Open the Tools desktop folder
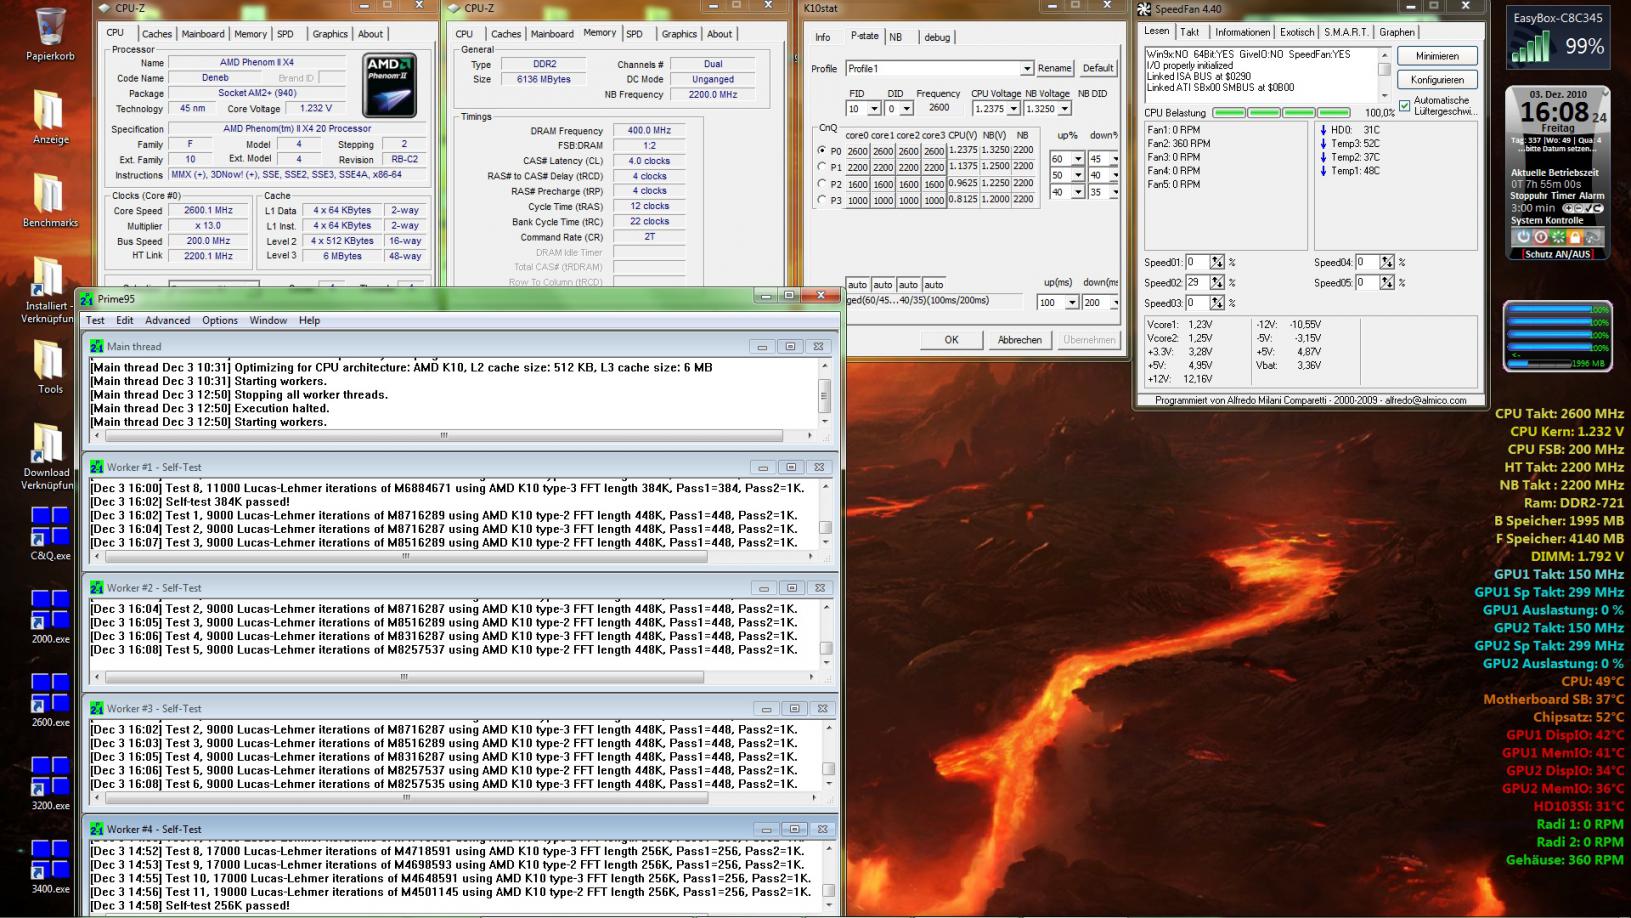Viewport: 1631px width, 918px height. (50, 360)
